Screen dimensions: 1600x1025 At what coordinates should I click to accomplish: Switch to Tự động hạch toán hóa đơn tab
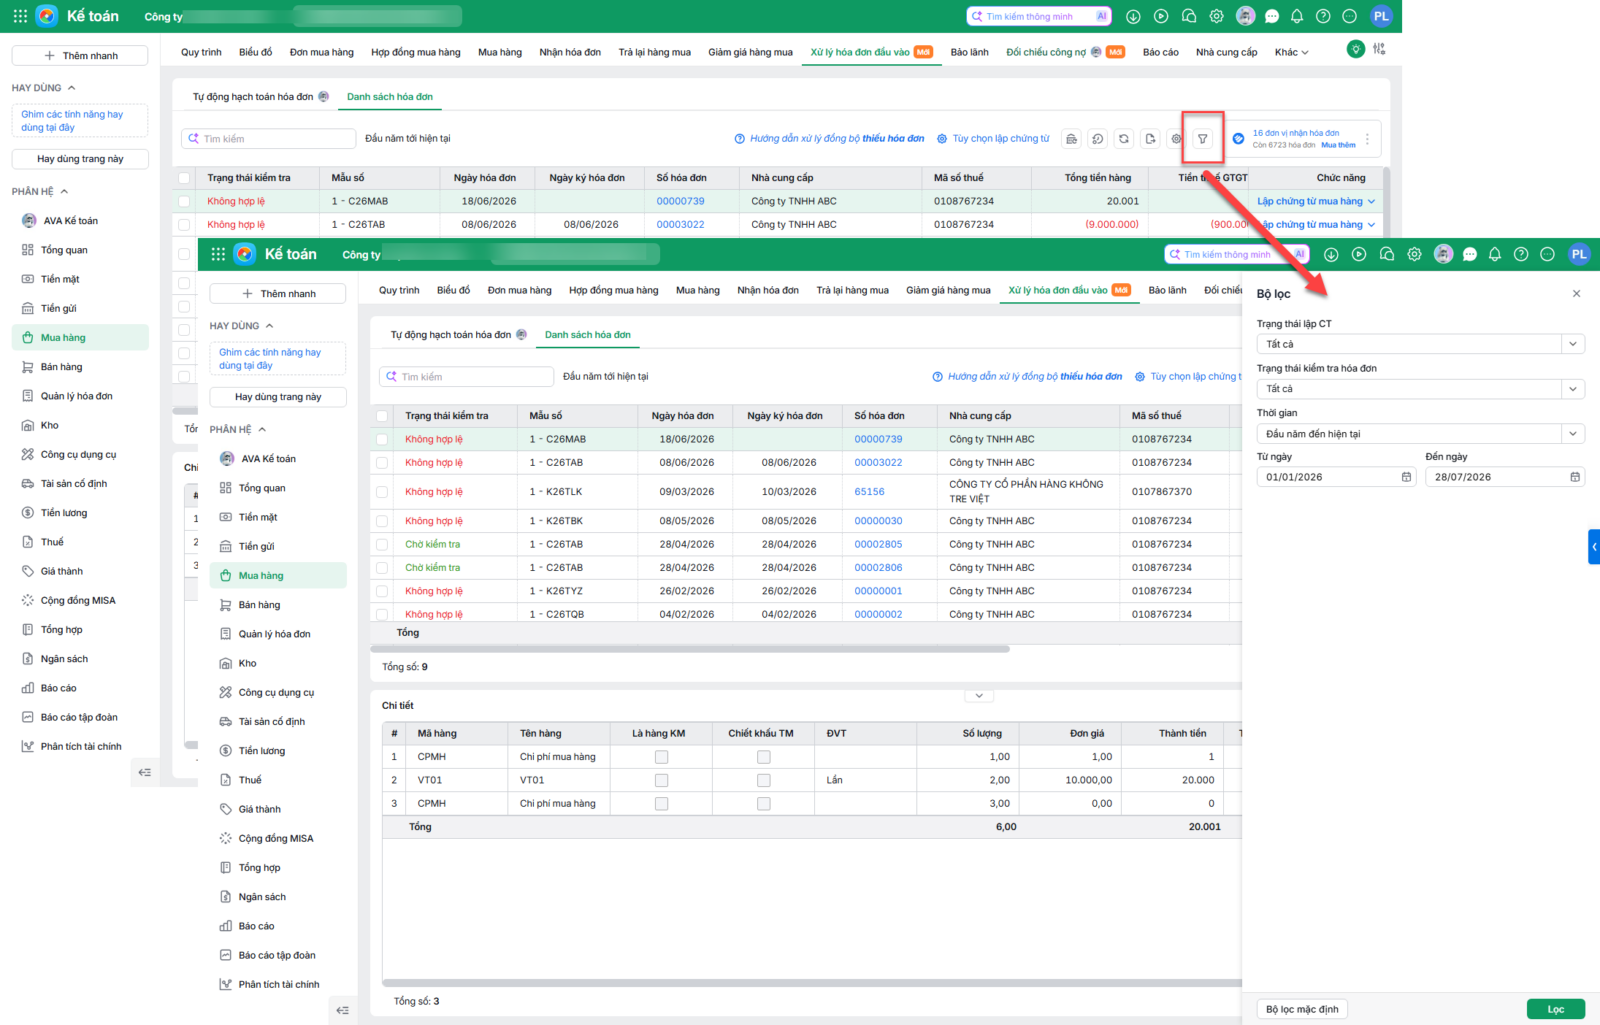pos(451,335)
